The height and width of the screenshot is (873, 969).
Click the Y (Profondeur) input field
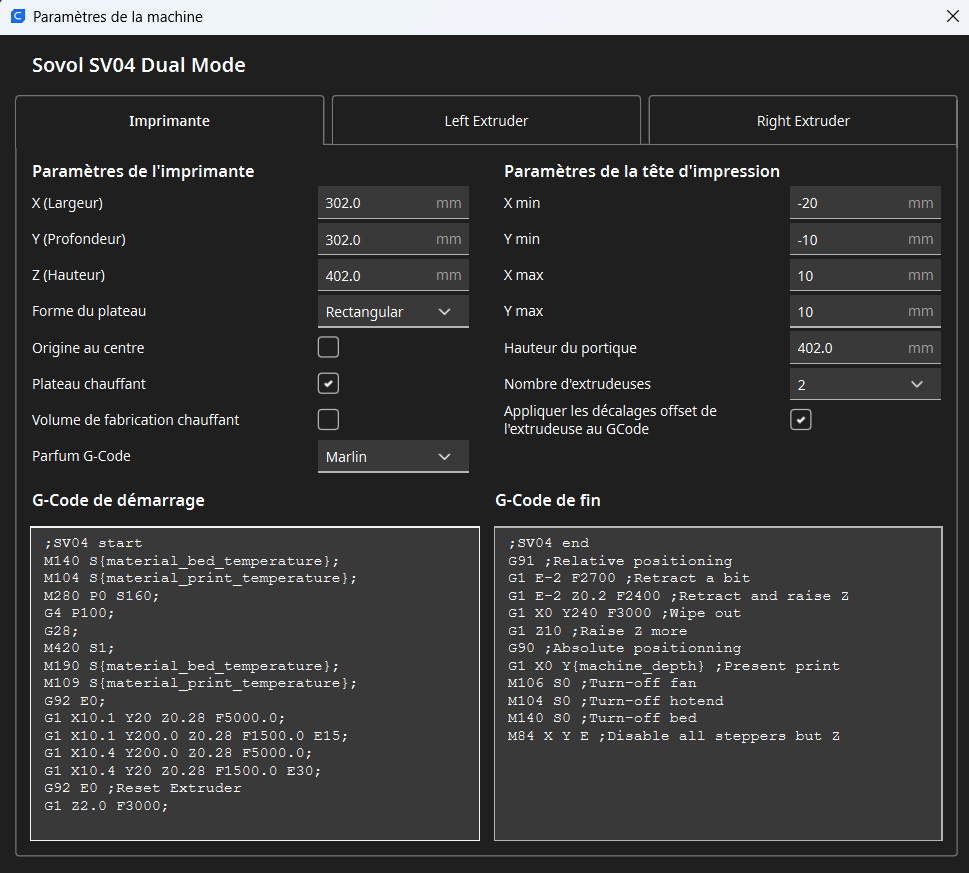tap(393, 239)
